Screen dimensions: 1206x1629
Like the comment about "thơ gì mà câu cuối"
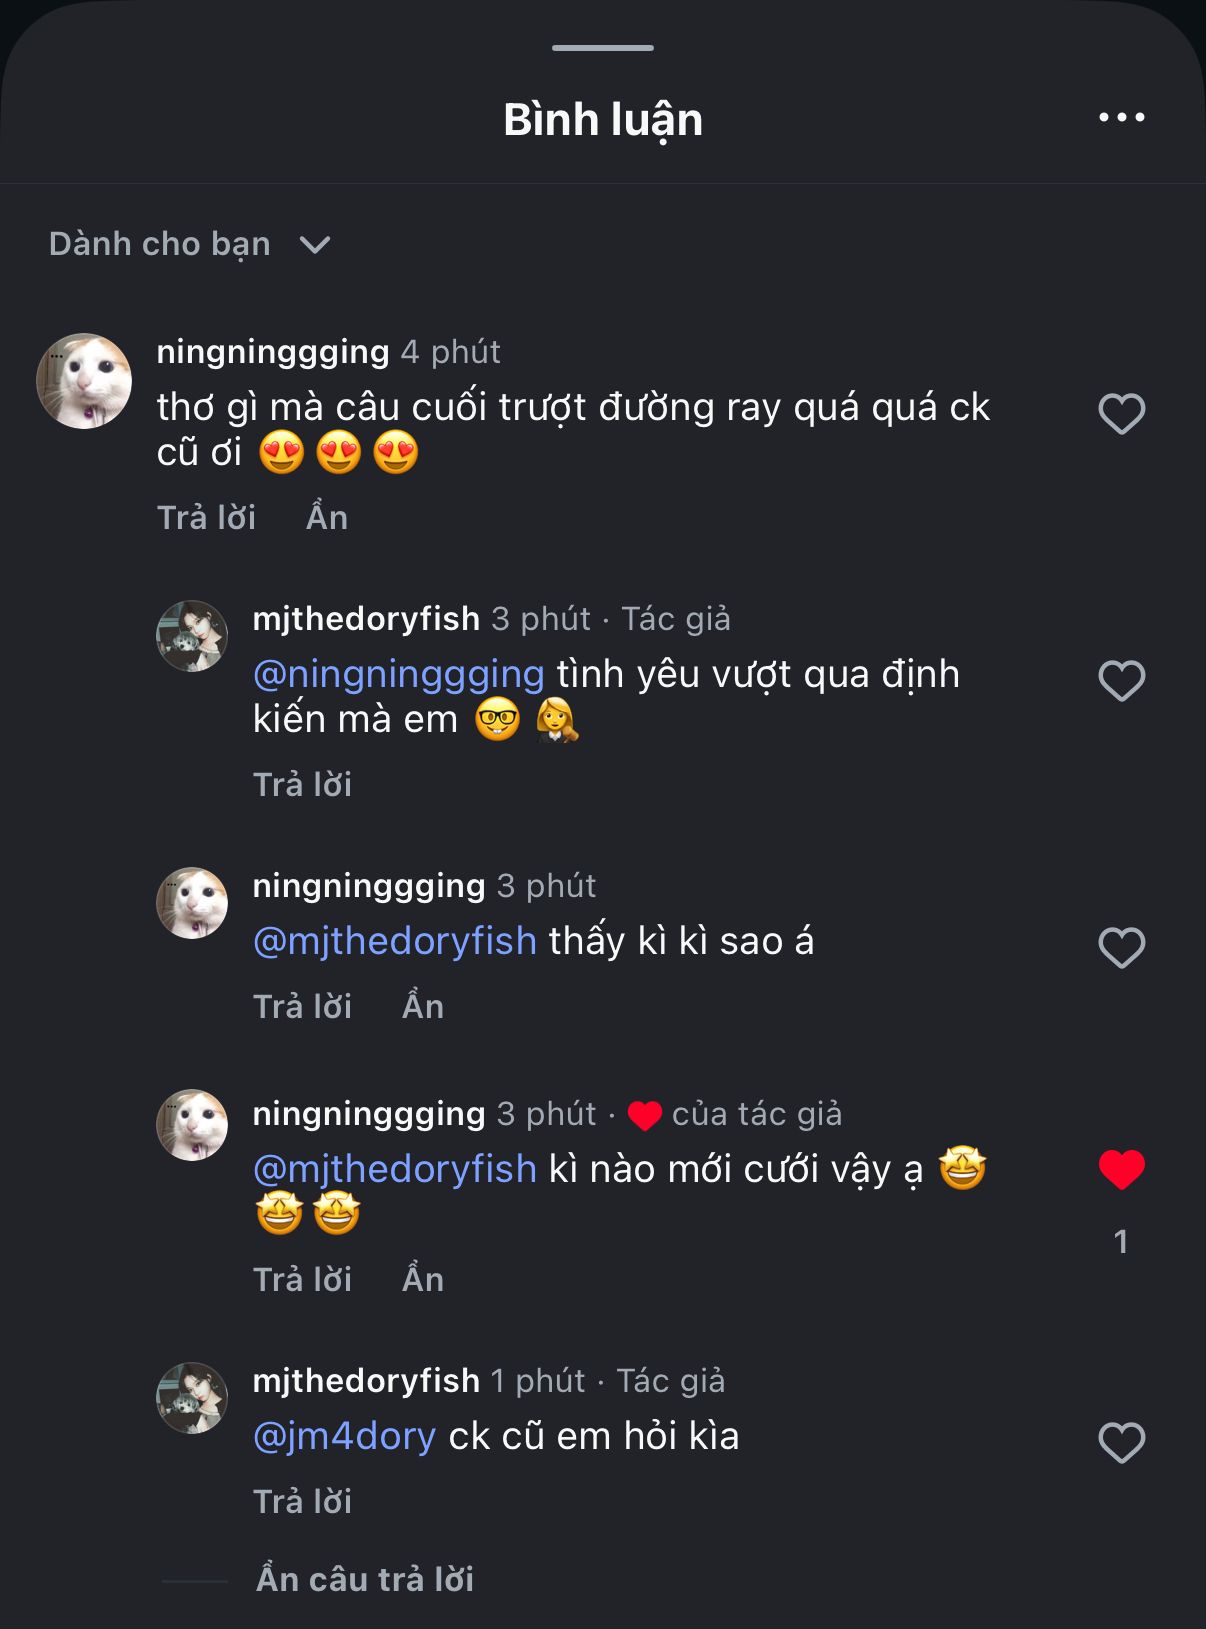point(1121,414)
